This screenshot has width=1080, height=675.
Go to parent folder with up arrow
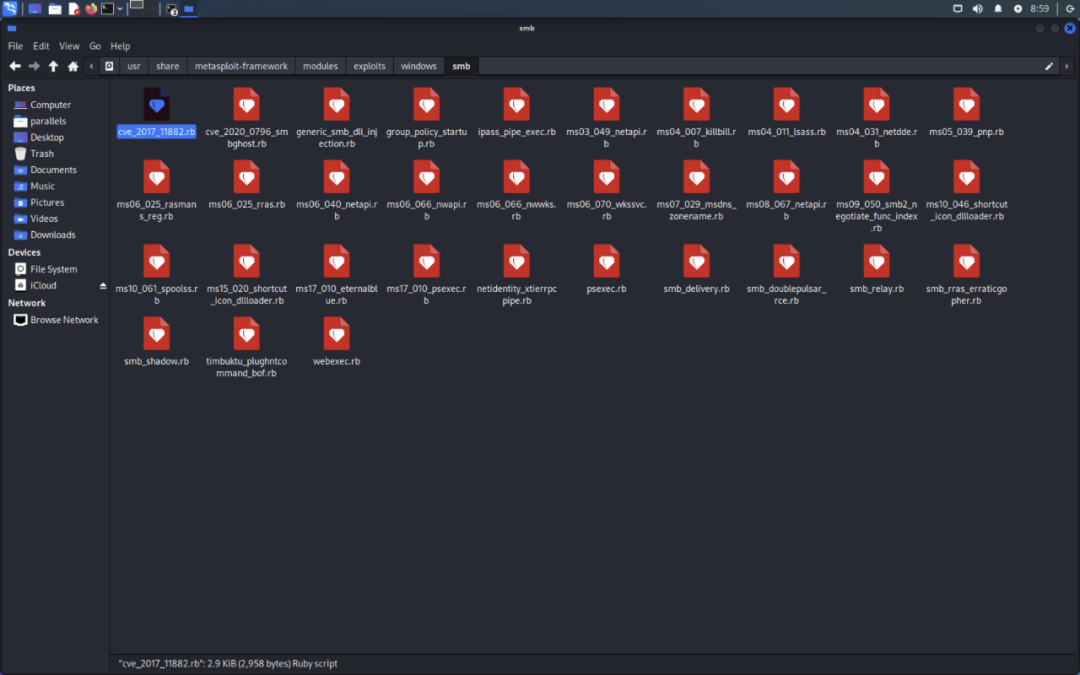[53, 66]
